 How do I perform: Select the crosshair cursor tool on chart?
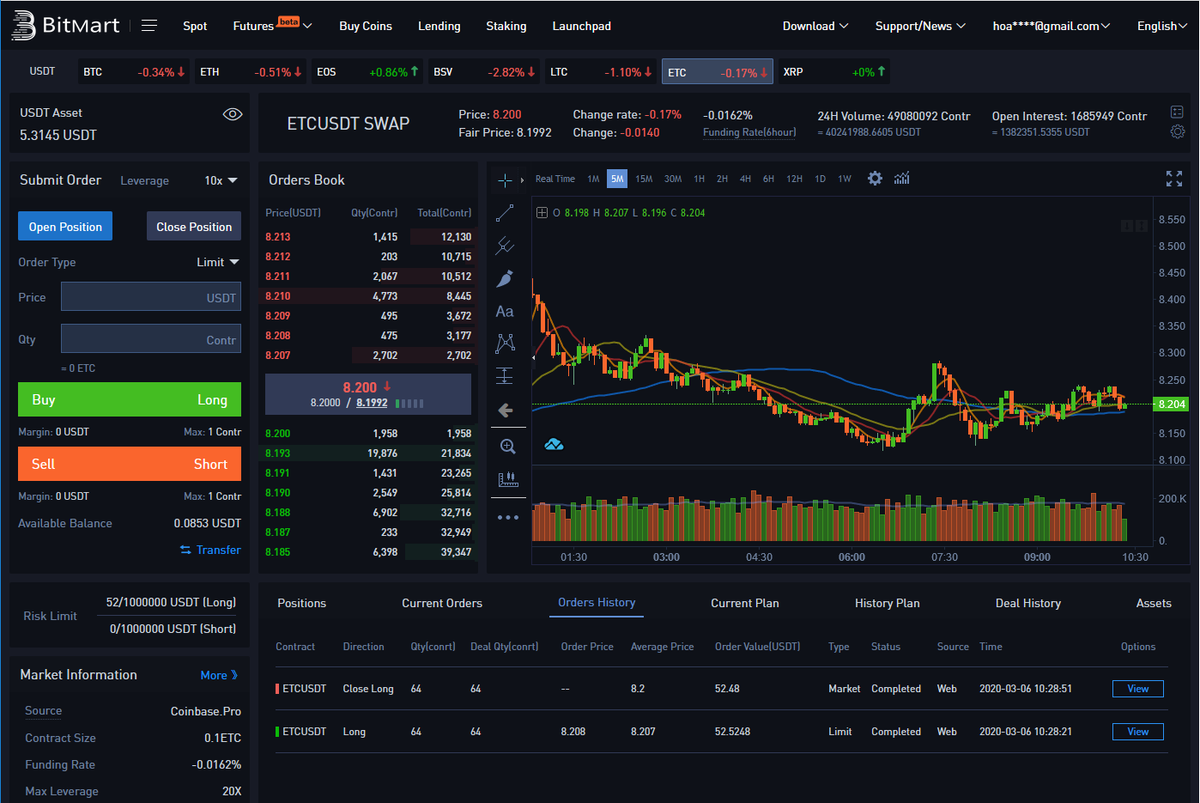[505, 180]
